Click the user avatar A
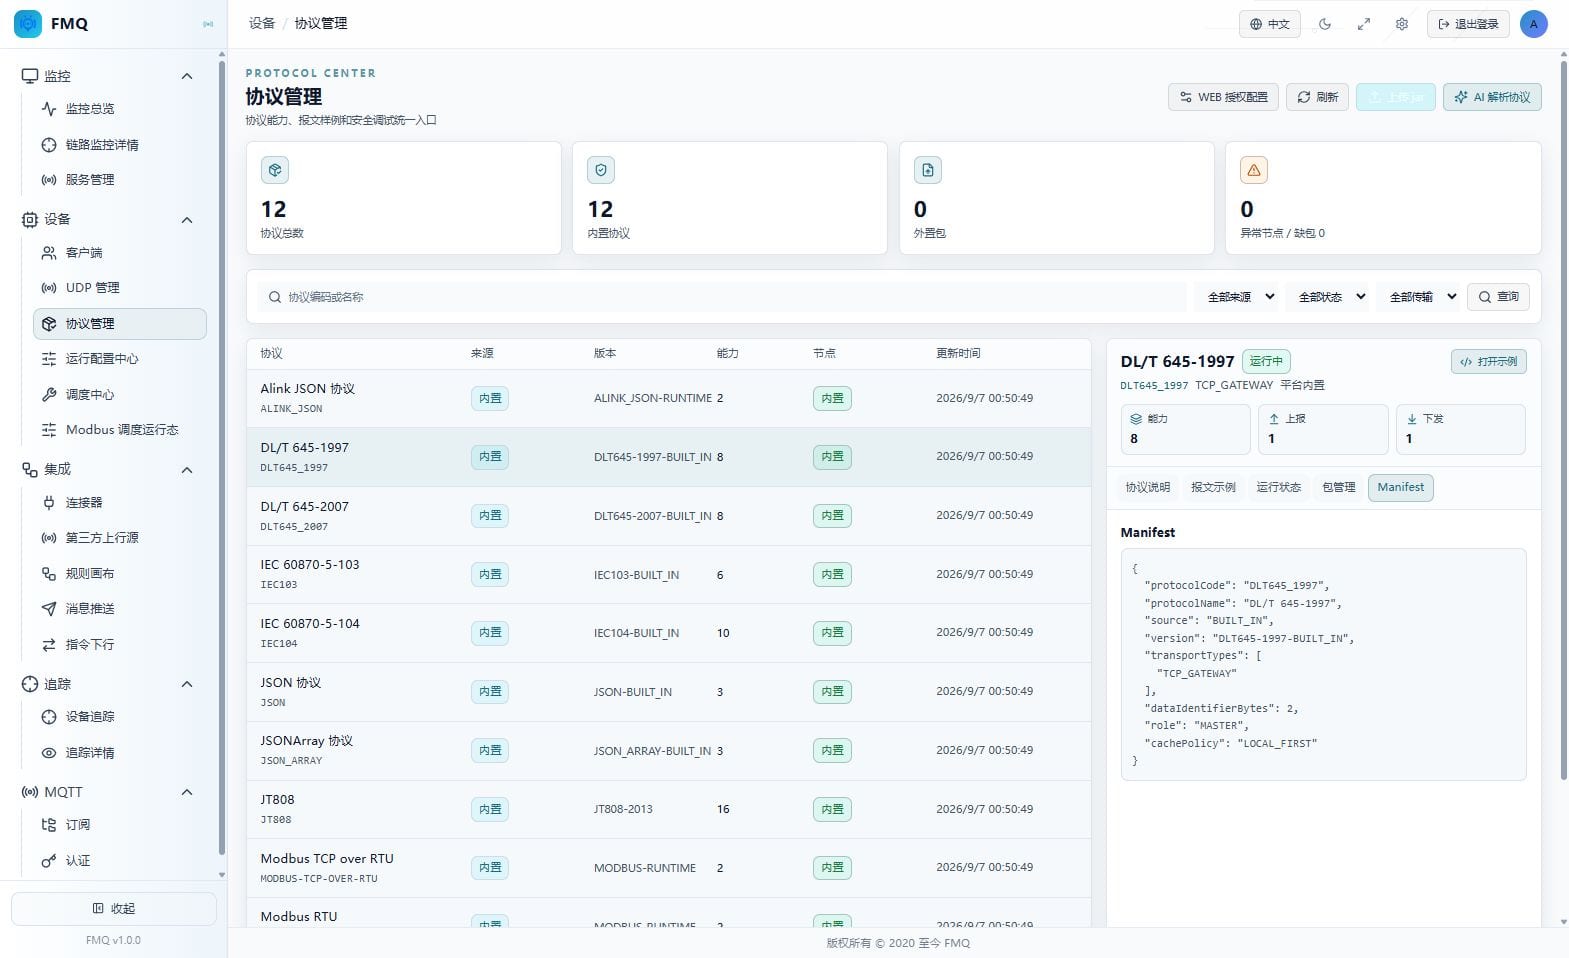Viewport: 1569px width, 958px height. click(x=1533, y=24)
